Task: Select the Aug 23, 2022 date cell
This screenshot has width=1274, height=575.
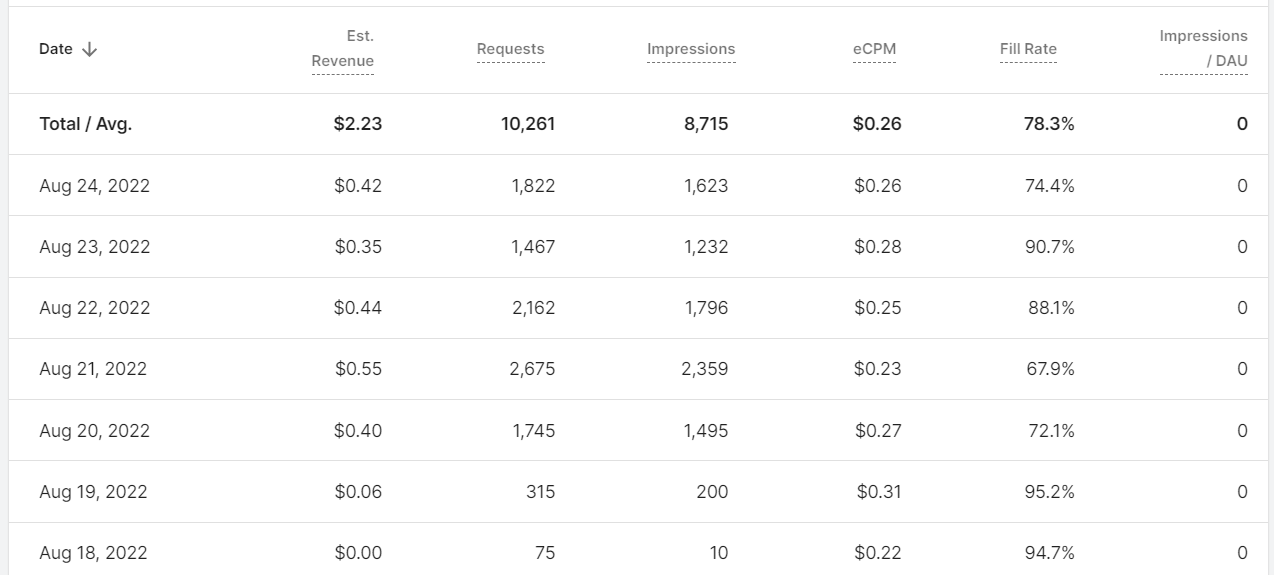Action: point(95,247)
